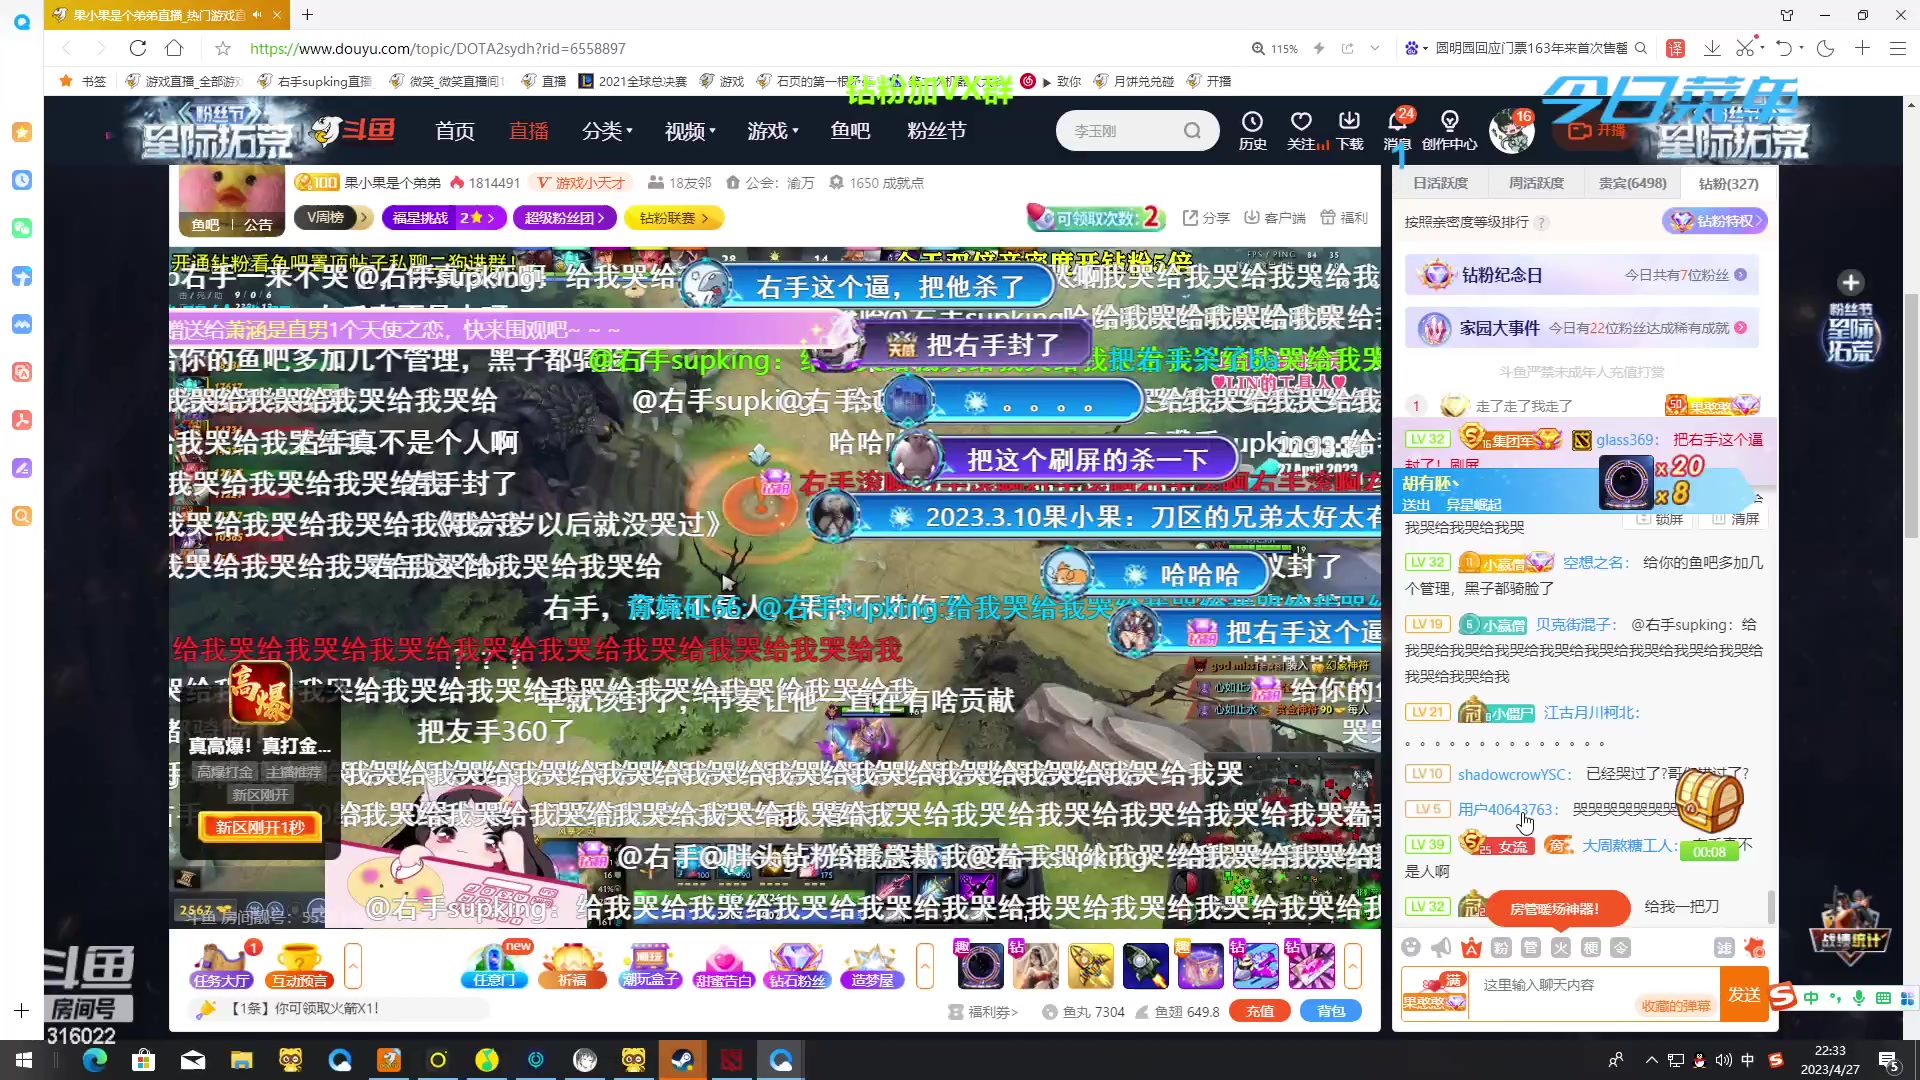1920x1080 pixels.
Task: Expand the activity icons arrow after 造梦屋
Action: [925, 966]
